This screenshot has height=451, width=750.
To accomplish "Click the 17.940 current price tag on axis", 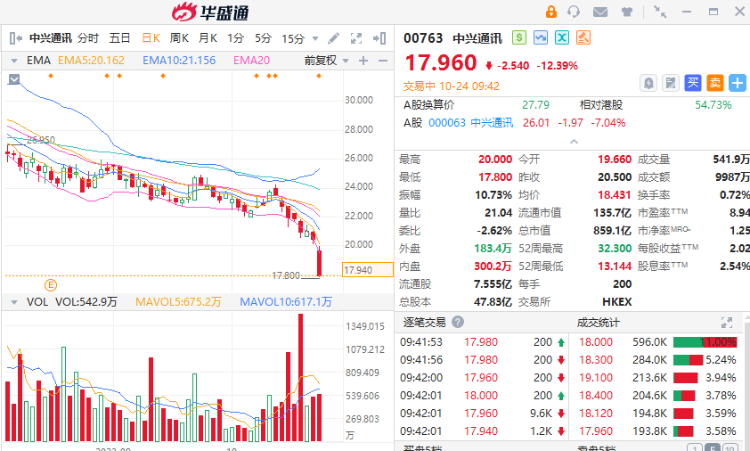I will 367,270.
